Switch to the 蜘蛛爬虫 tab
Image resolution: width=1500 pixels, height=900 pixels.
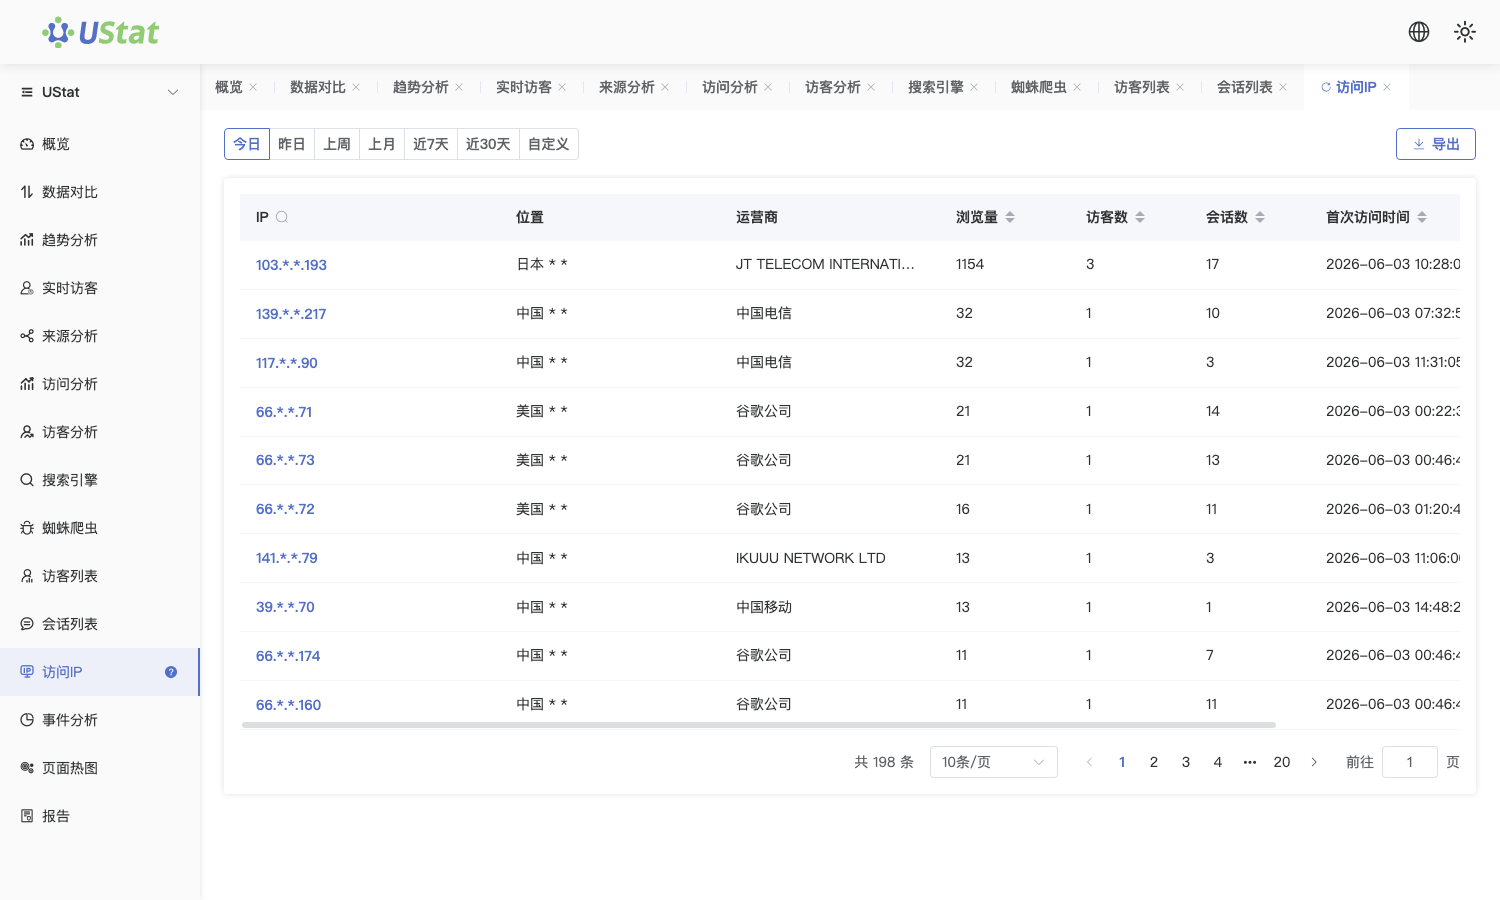pos(1039,87)
